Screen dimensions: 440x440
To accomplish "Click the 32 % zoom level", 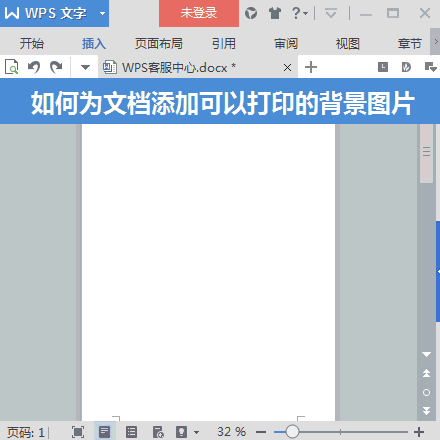I will coord(231,432).
